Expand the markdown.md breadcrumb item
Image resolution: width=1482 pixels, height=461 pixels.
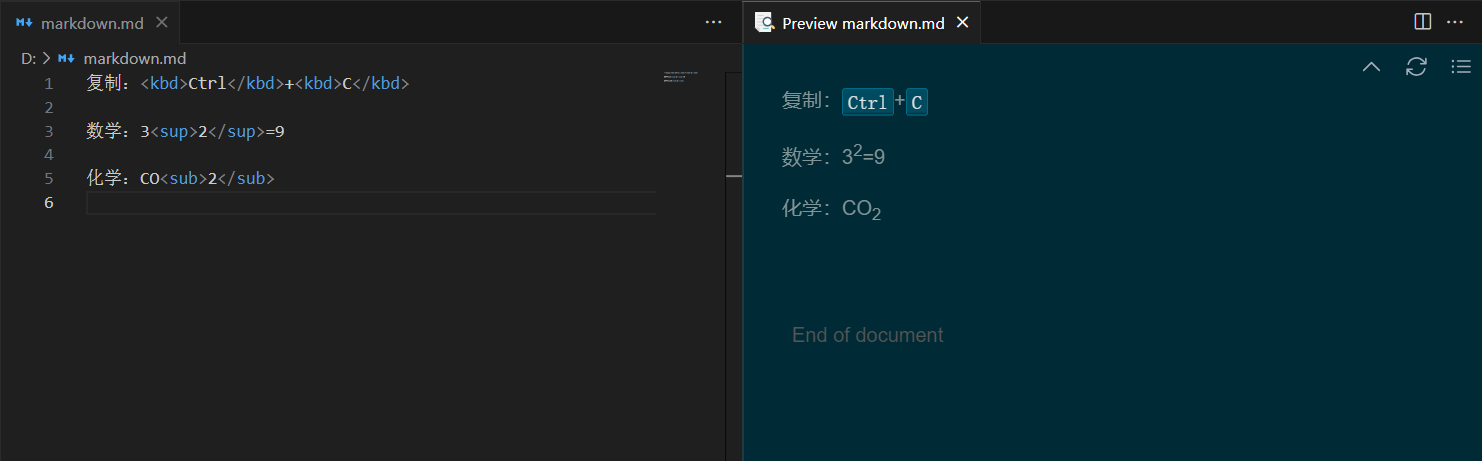click(x=134, y=59)
